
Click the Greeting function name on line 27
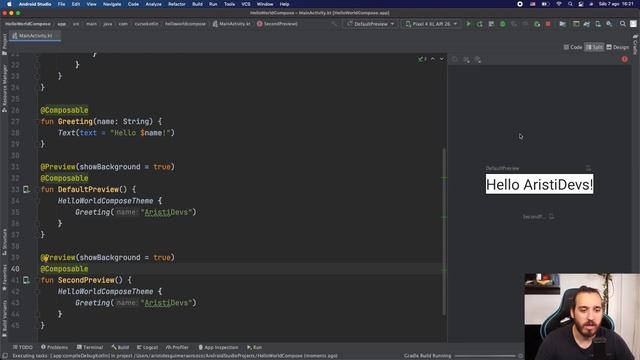(x=75, y=121)
